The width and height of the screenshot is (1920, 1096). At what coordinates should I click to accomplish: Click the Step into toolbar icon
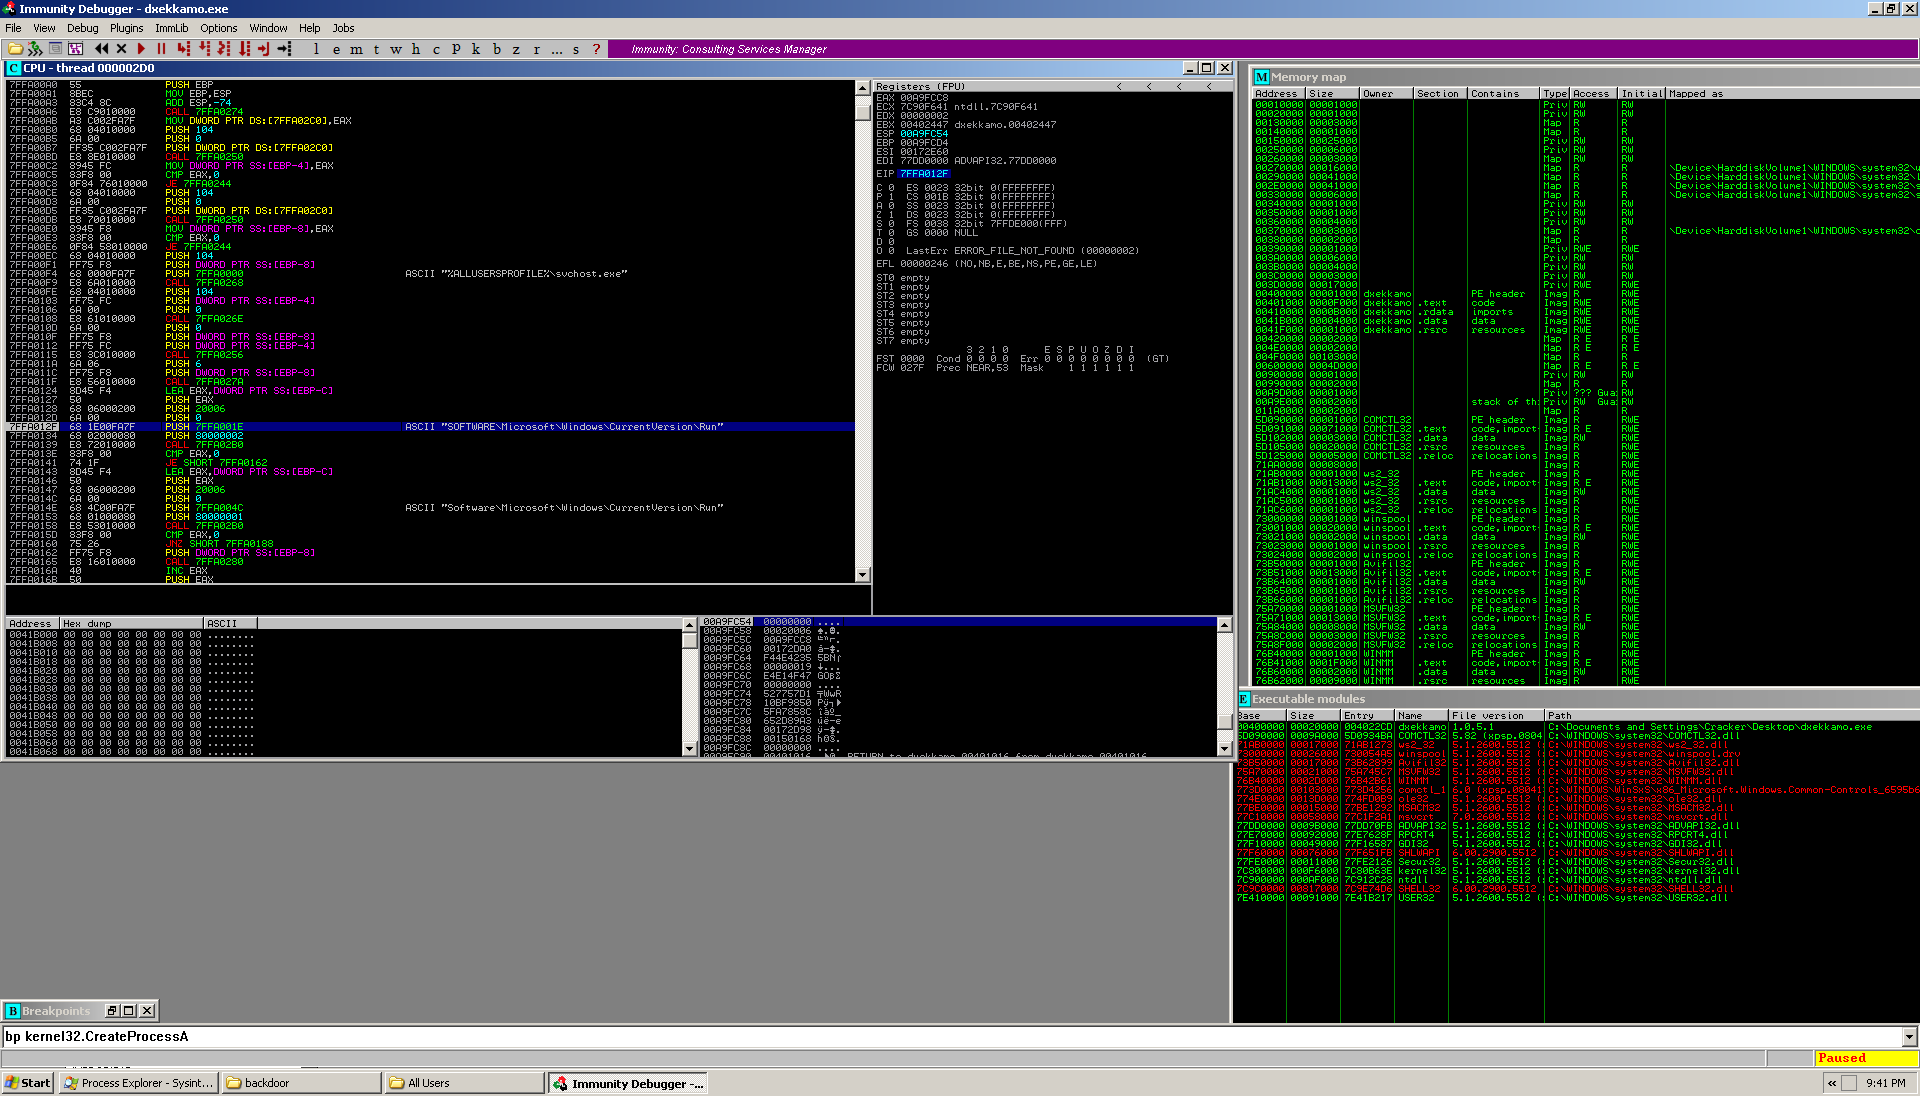[184, 48]
